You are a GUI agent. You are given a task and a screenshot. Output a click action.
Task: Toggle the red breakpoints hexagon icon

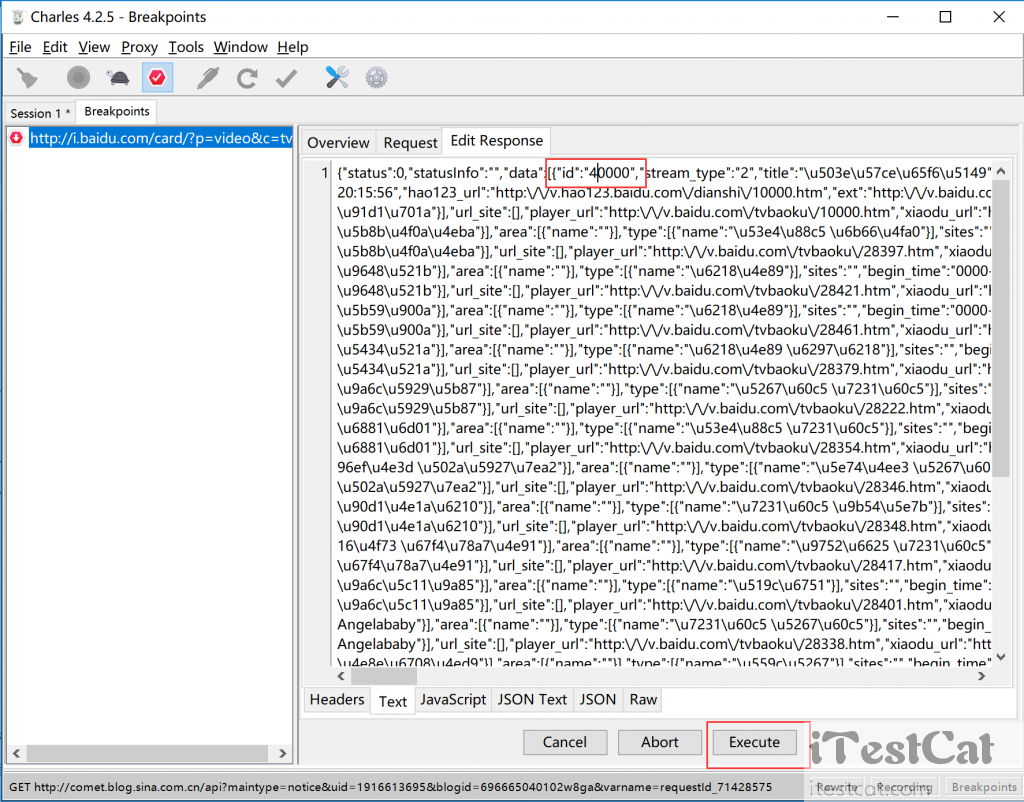(x=157, y=77)
